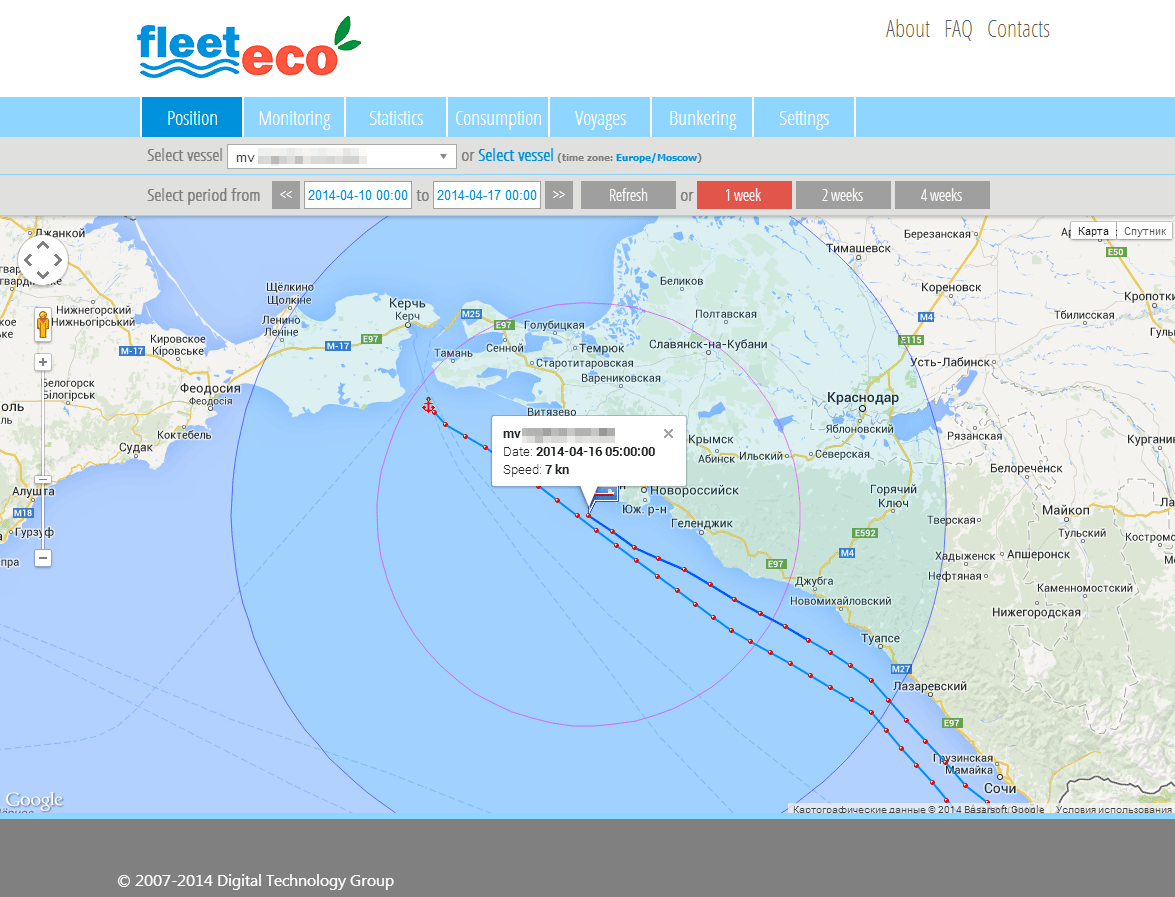Click the Судак town label
The width and height of the screenshot is (1175, 897).
[x=136, y=447]
